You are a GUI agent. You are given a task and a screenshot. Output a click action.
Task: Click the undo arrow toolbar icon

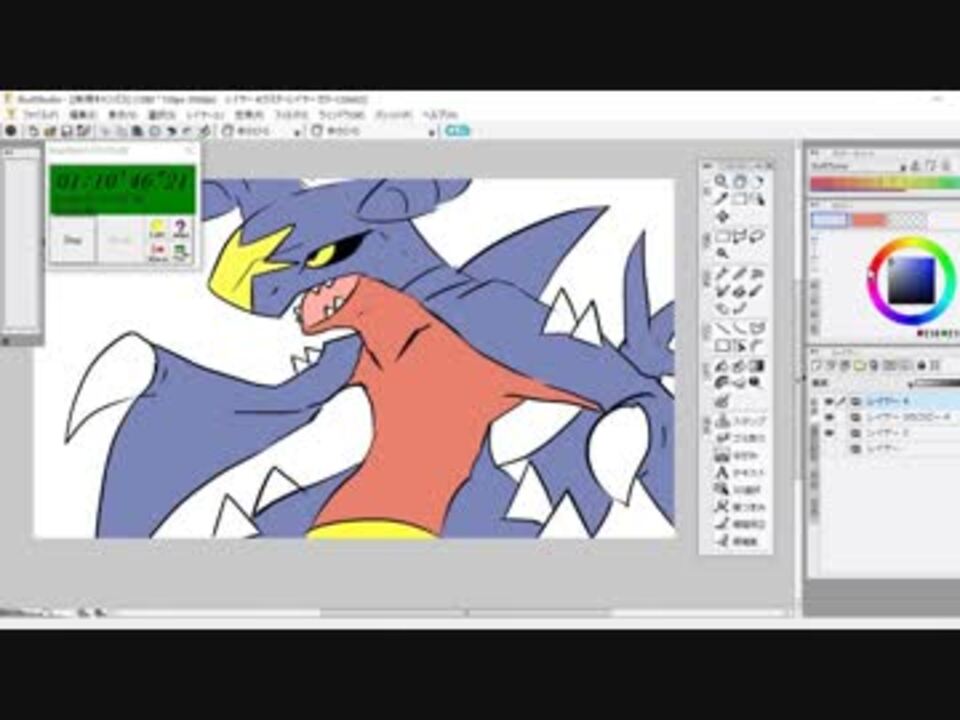click(x=172, y=131)
